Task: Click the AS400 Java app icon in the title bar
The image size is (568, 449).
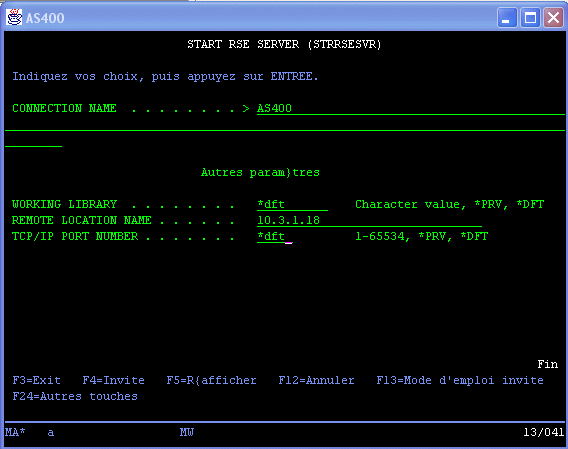Action: [14, 17]
